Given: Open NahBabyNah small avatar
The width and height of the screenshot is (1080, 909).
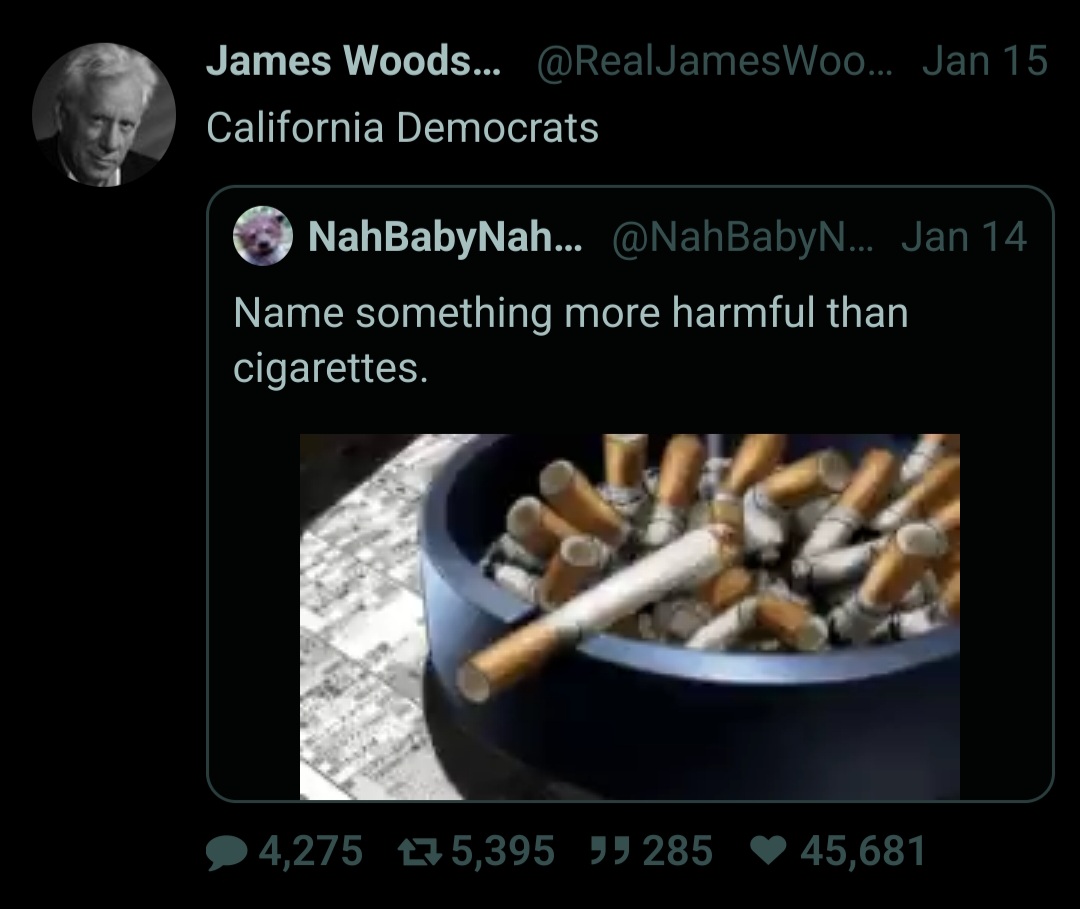Looking at the screenshot, I should tap(262, 236).
